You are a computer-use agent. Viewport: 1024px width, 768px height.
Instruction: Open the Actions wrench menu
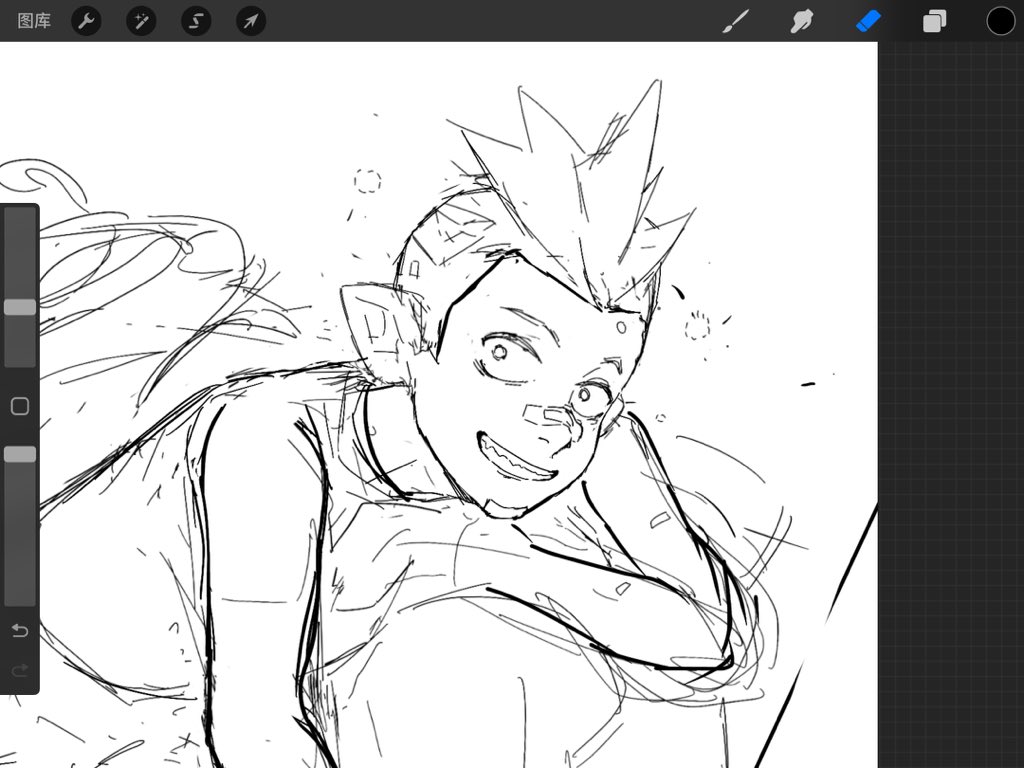86,21
